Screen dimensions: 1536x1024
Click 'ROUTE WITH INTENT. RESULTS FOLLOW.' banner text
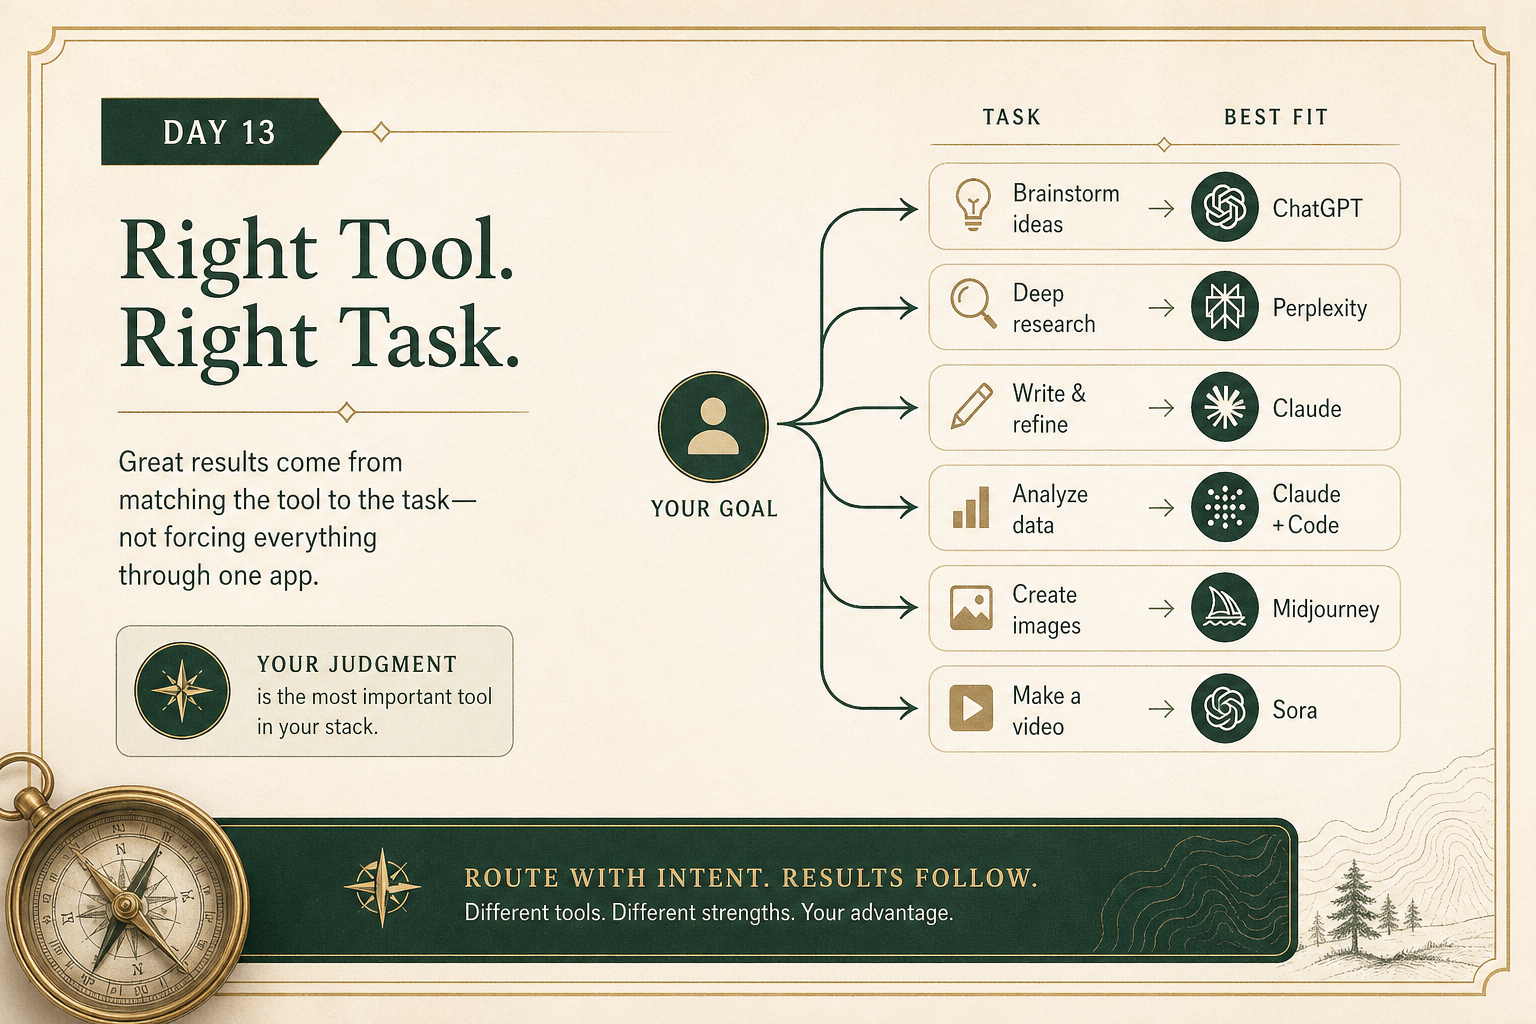pyautogui.click(x=751, y=878)
